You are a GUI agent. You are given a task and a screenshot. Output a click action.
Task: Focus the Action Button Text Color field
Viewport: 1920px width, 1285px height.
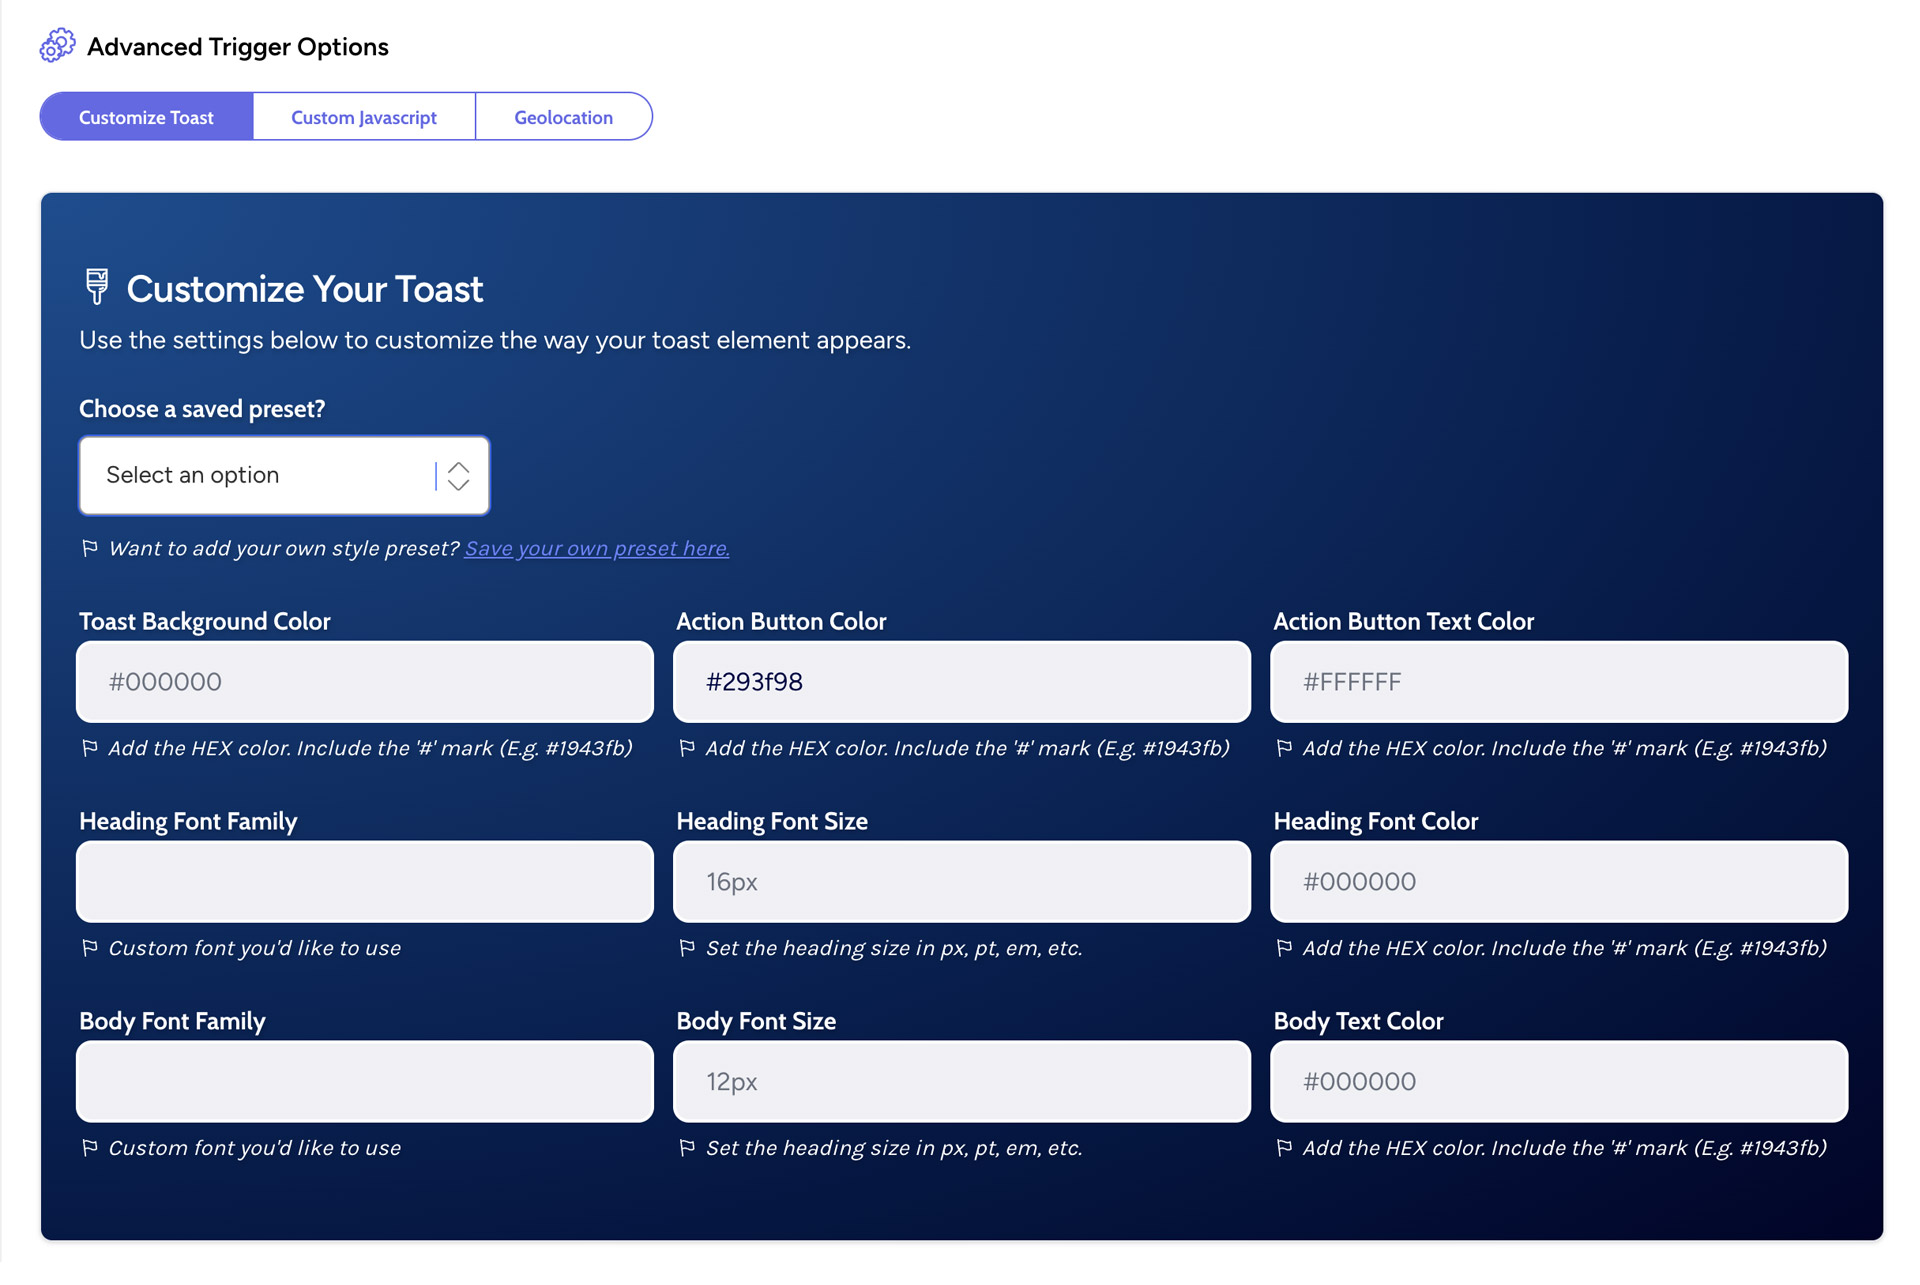pyautogui.click(x=1559, y=683)
